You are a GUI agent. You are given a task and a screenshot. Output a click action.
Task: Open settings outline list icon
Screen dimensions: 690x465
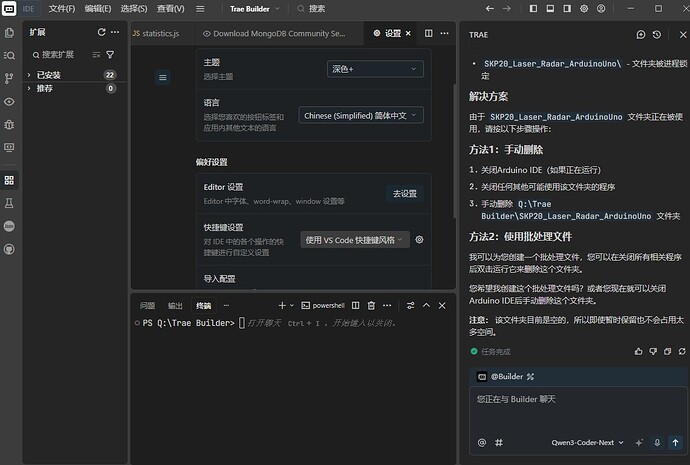coord(162,78)
